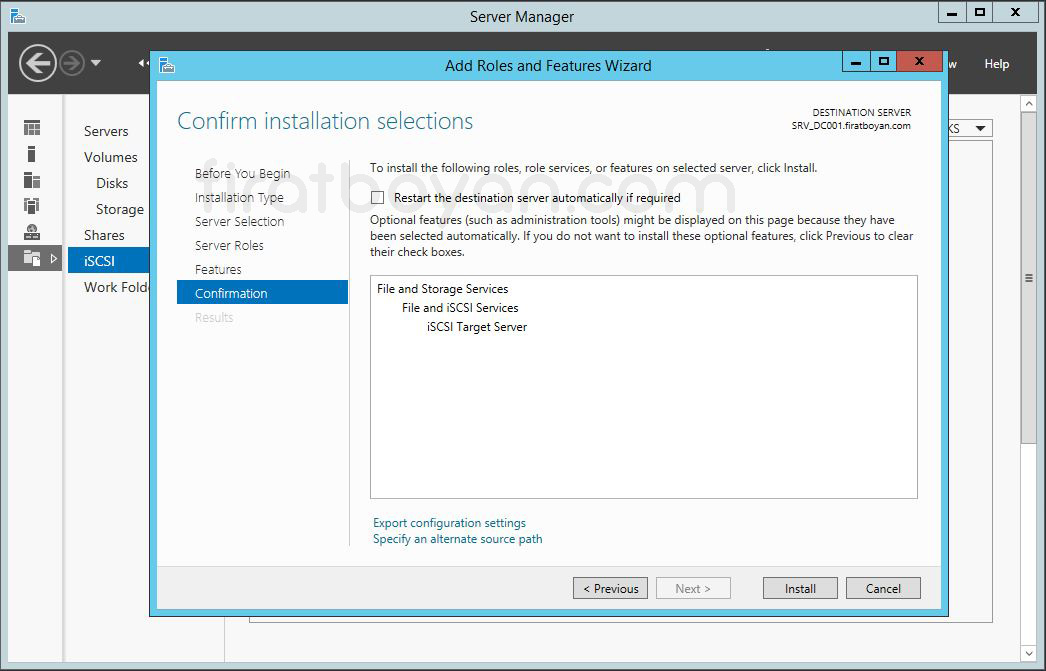Open the Dashboard icon in left sidebar

(x=31, y=127)
